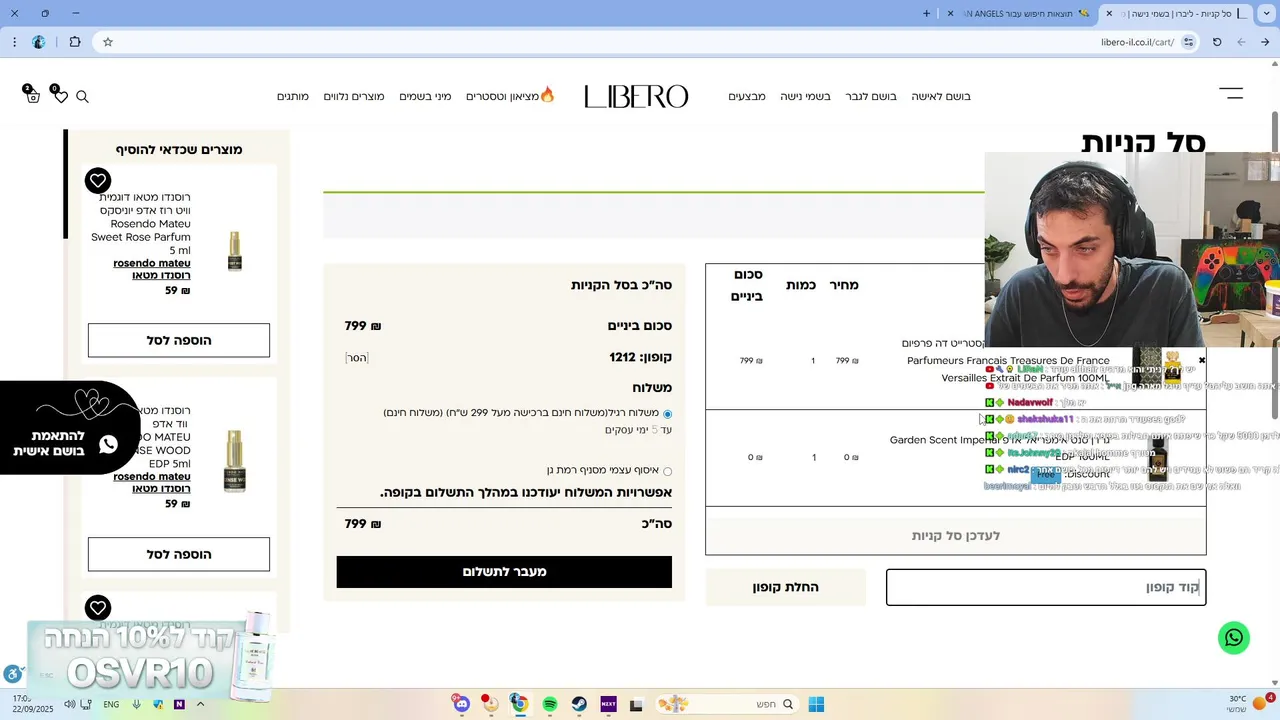Select self pickup from Ramat Gan branch

(x=667, y=471)
